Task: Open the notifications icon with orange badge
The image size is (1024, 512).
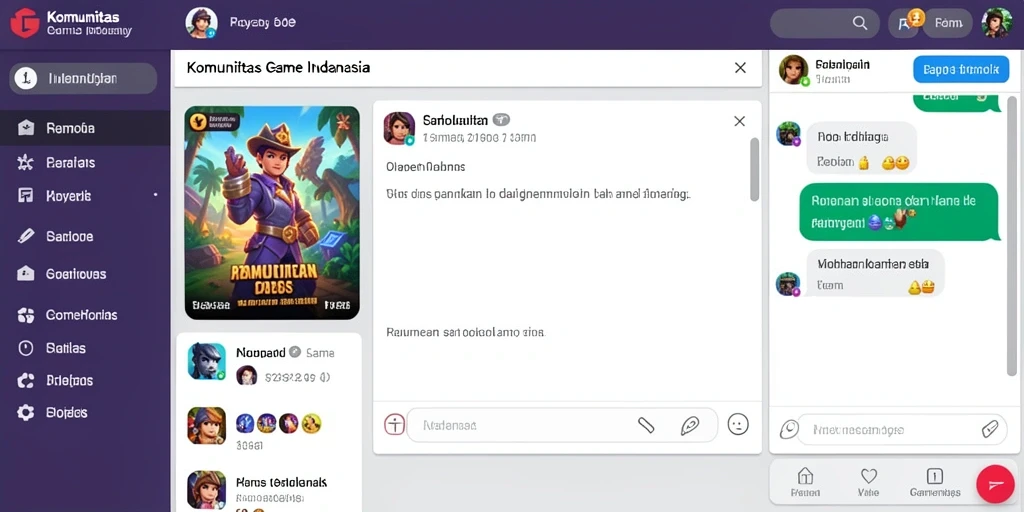Action: [x=904, y=23]
